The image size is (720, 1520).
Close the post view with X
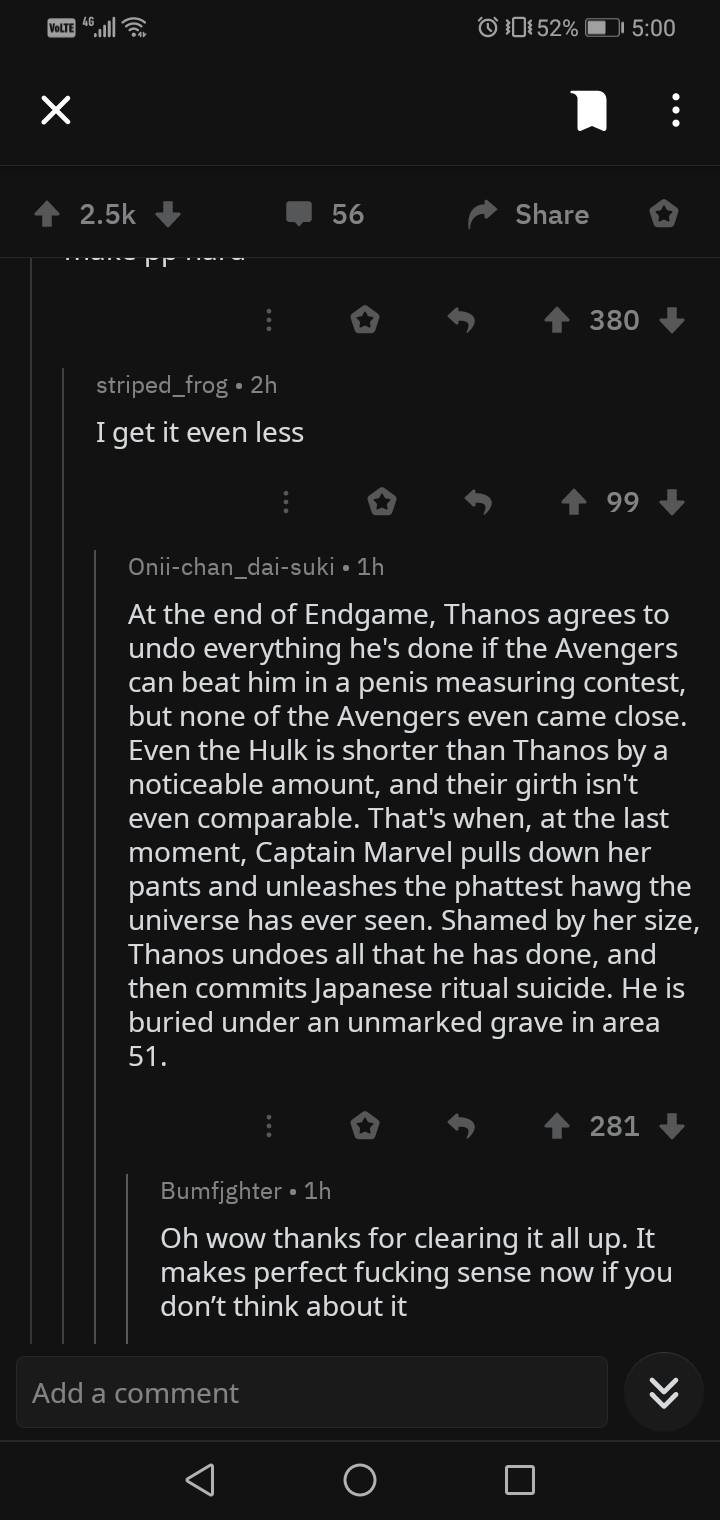coord(56,110)
